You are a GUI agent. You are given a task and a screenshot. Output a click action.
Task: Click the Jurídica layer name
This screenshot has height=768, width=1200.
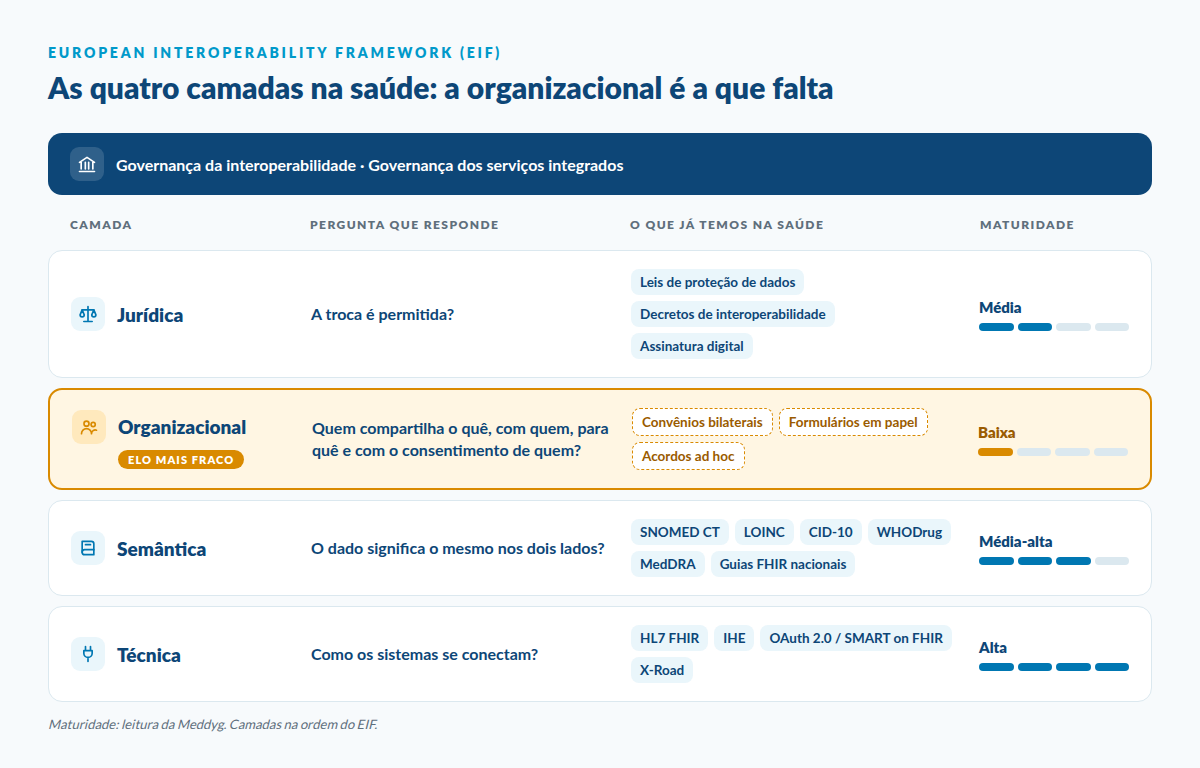click(x=150, y=315)
